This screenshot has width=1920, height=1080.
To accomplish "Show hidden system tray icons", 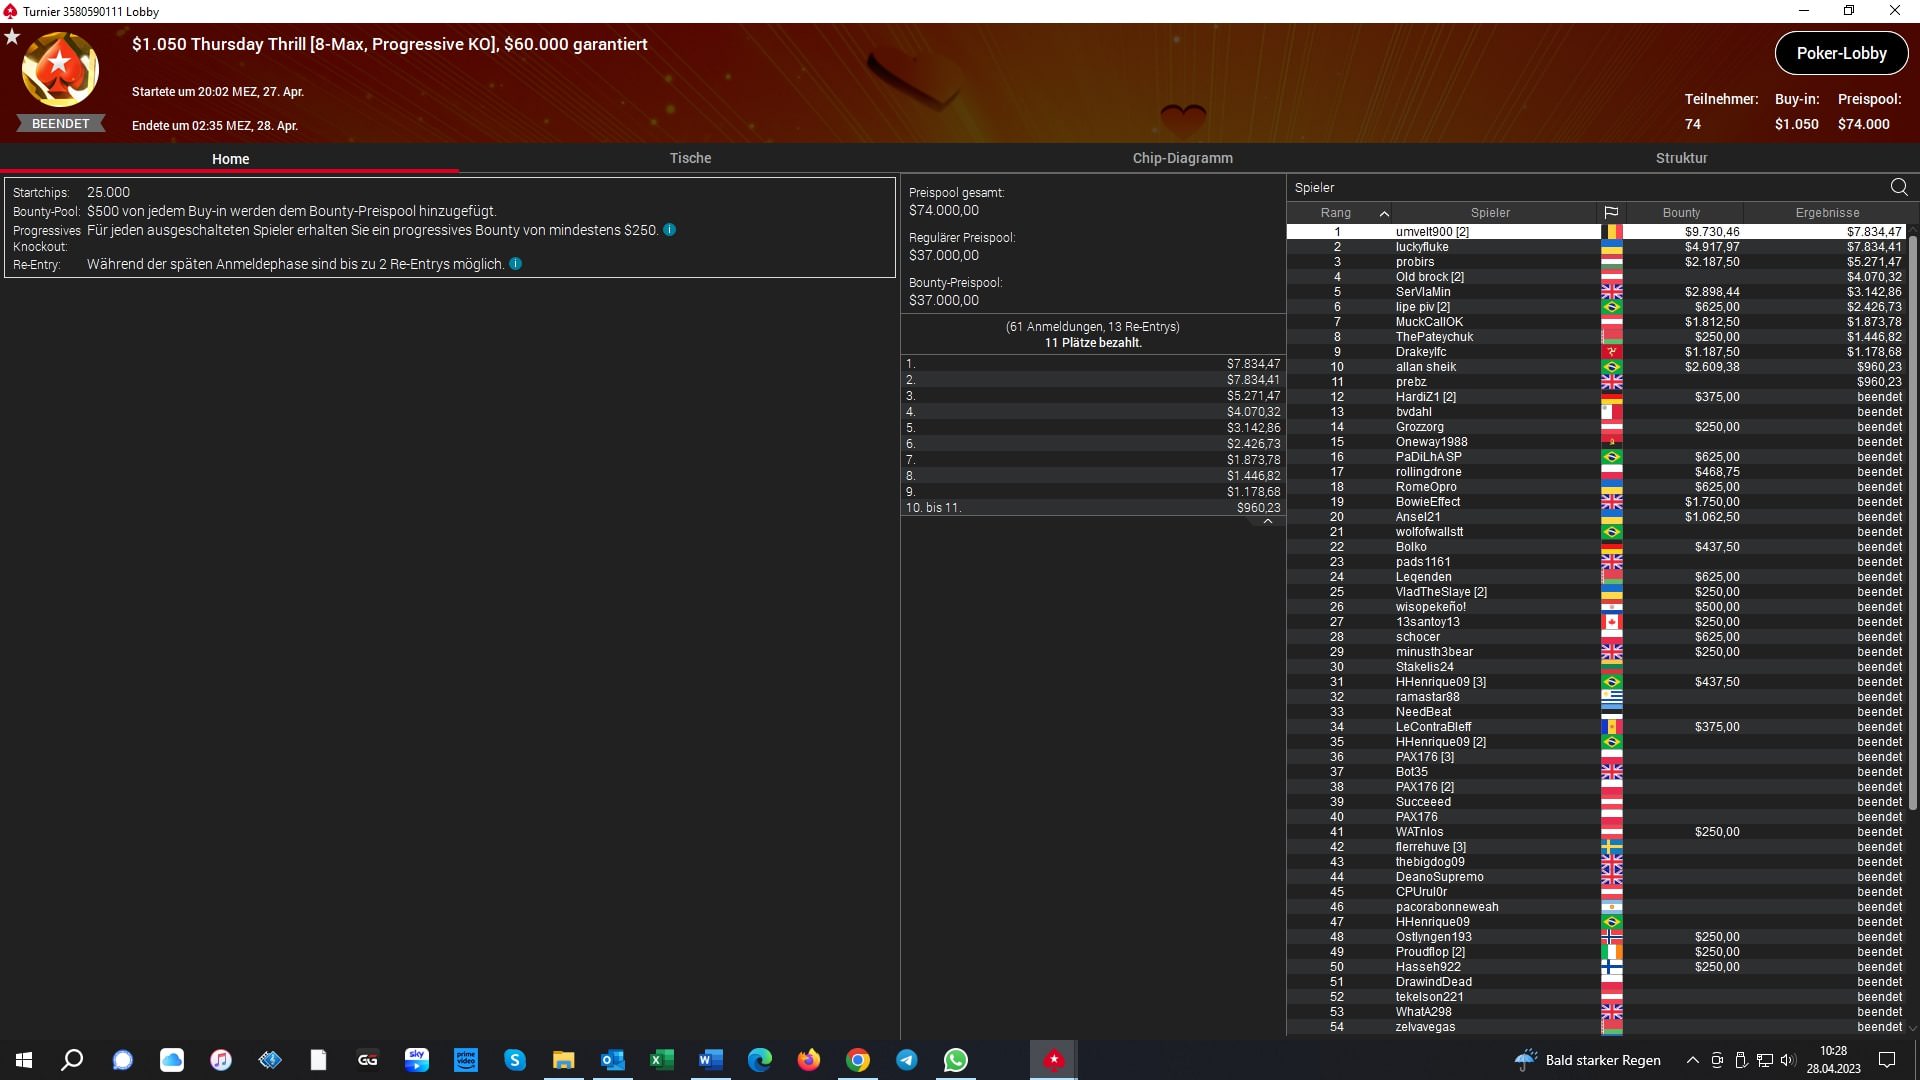I will [1692, 1060].
